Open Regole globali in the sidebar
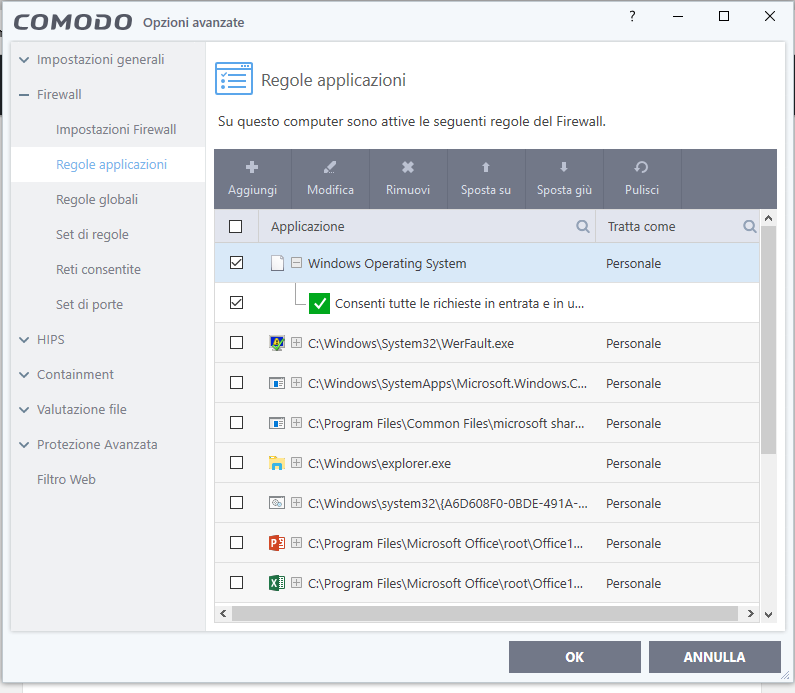 coord(97,200)
